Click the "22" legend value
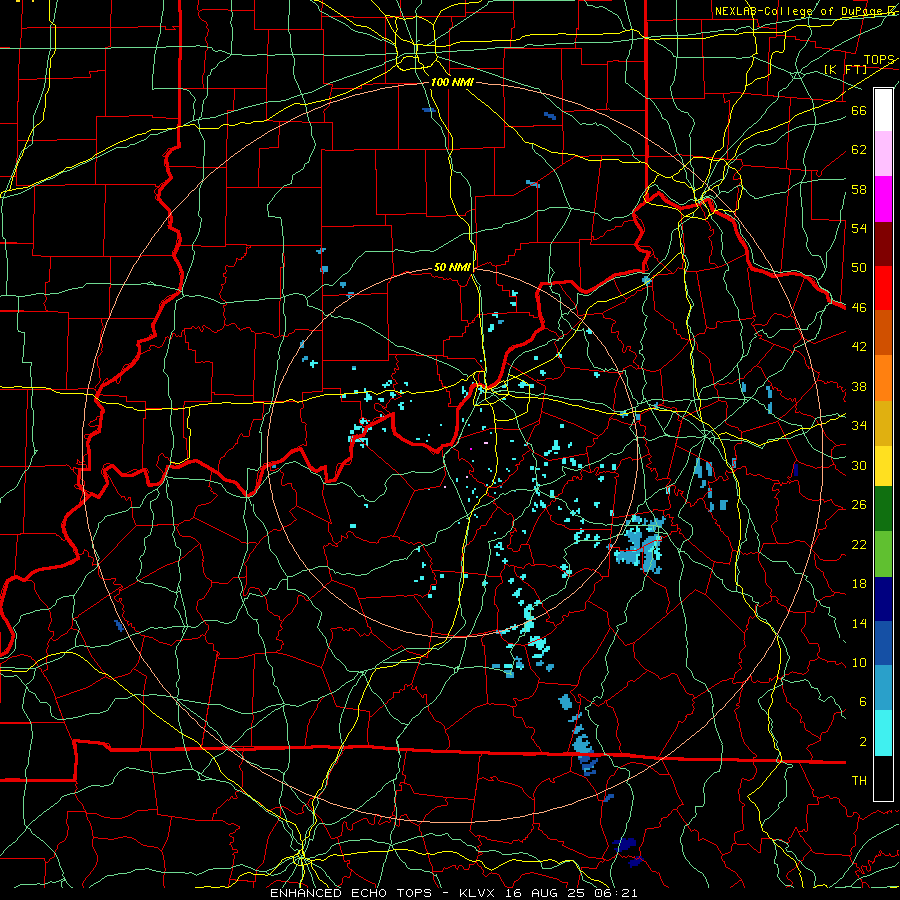This screenshot has height=900, width=900. tap(859, 544)
